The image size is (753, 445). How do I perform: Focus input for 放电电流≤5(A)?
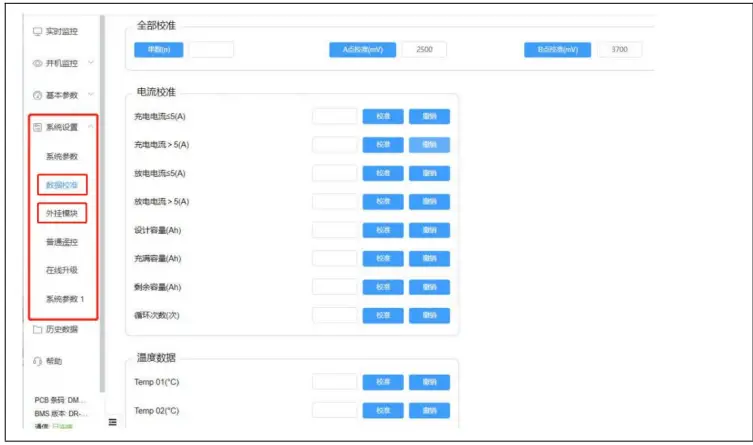(335, 173)
